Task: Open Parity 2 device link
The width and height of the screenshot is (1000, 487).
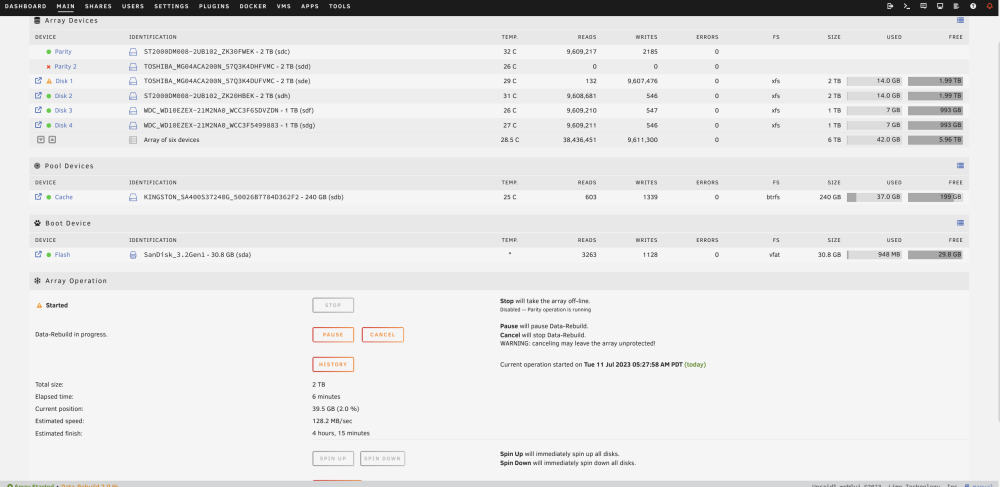Action: [66, 66]
